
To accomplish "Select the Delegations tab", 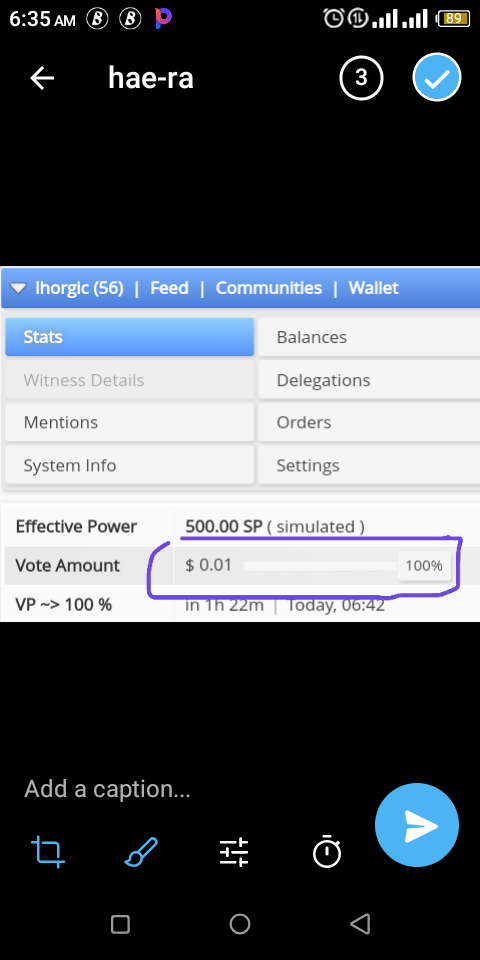I will (369, 380).
